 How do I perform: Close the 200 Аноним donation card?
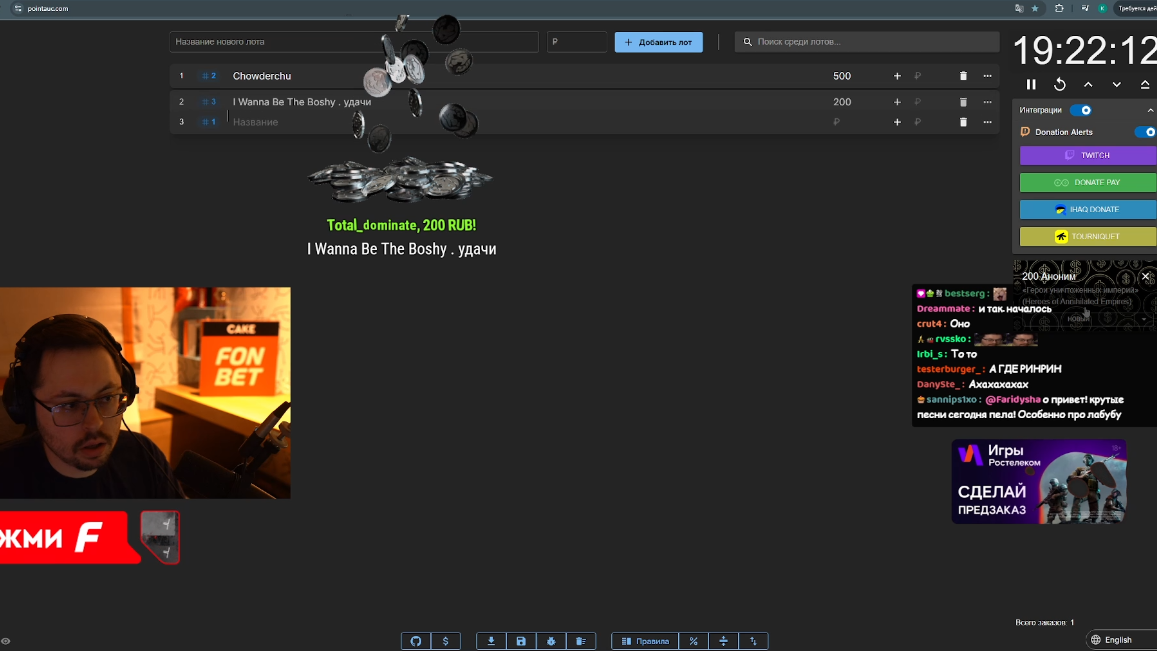pyautogui.click(x=1145, y=276)
